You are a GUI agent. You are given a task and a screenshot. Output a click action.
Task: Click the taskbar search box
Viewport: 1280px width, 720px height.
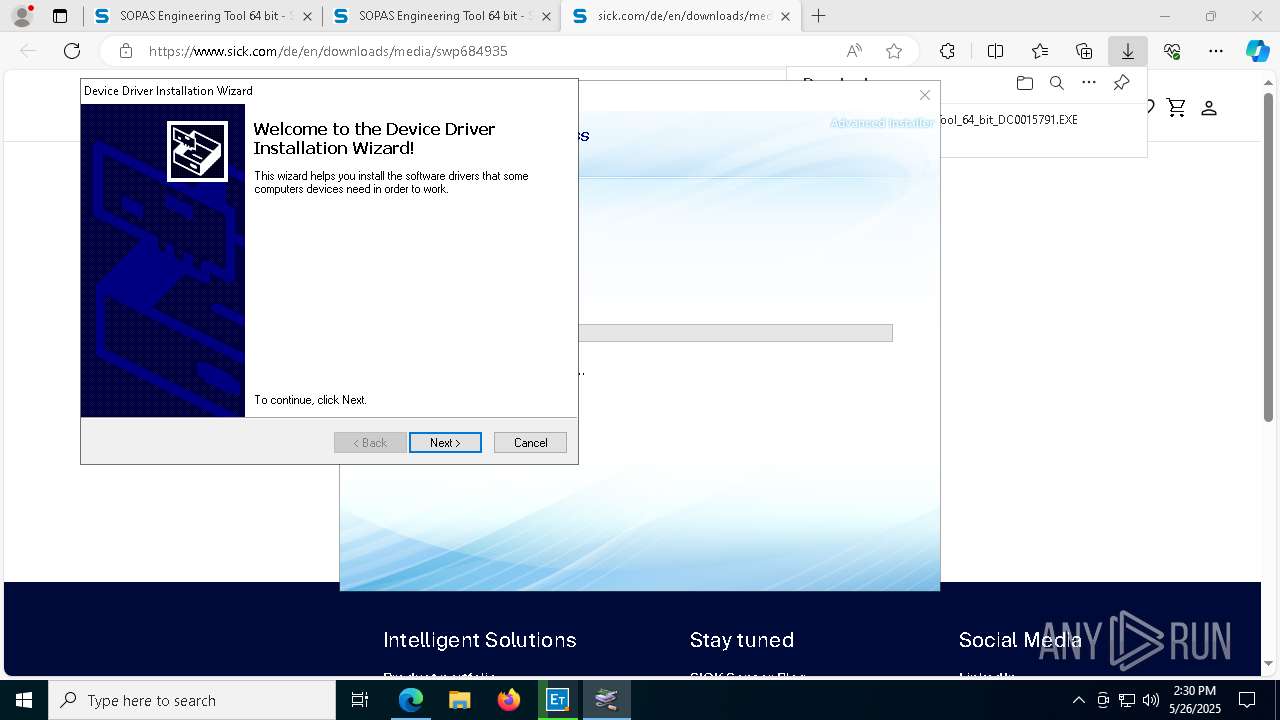(x=192, y=700)
